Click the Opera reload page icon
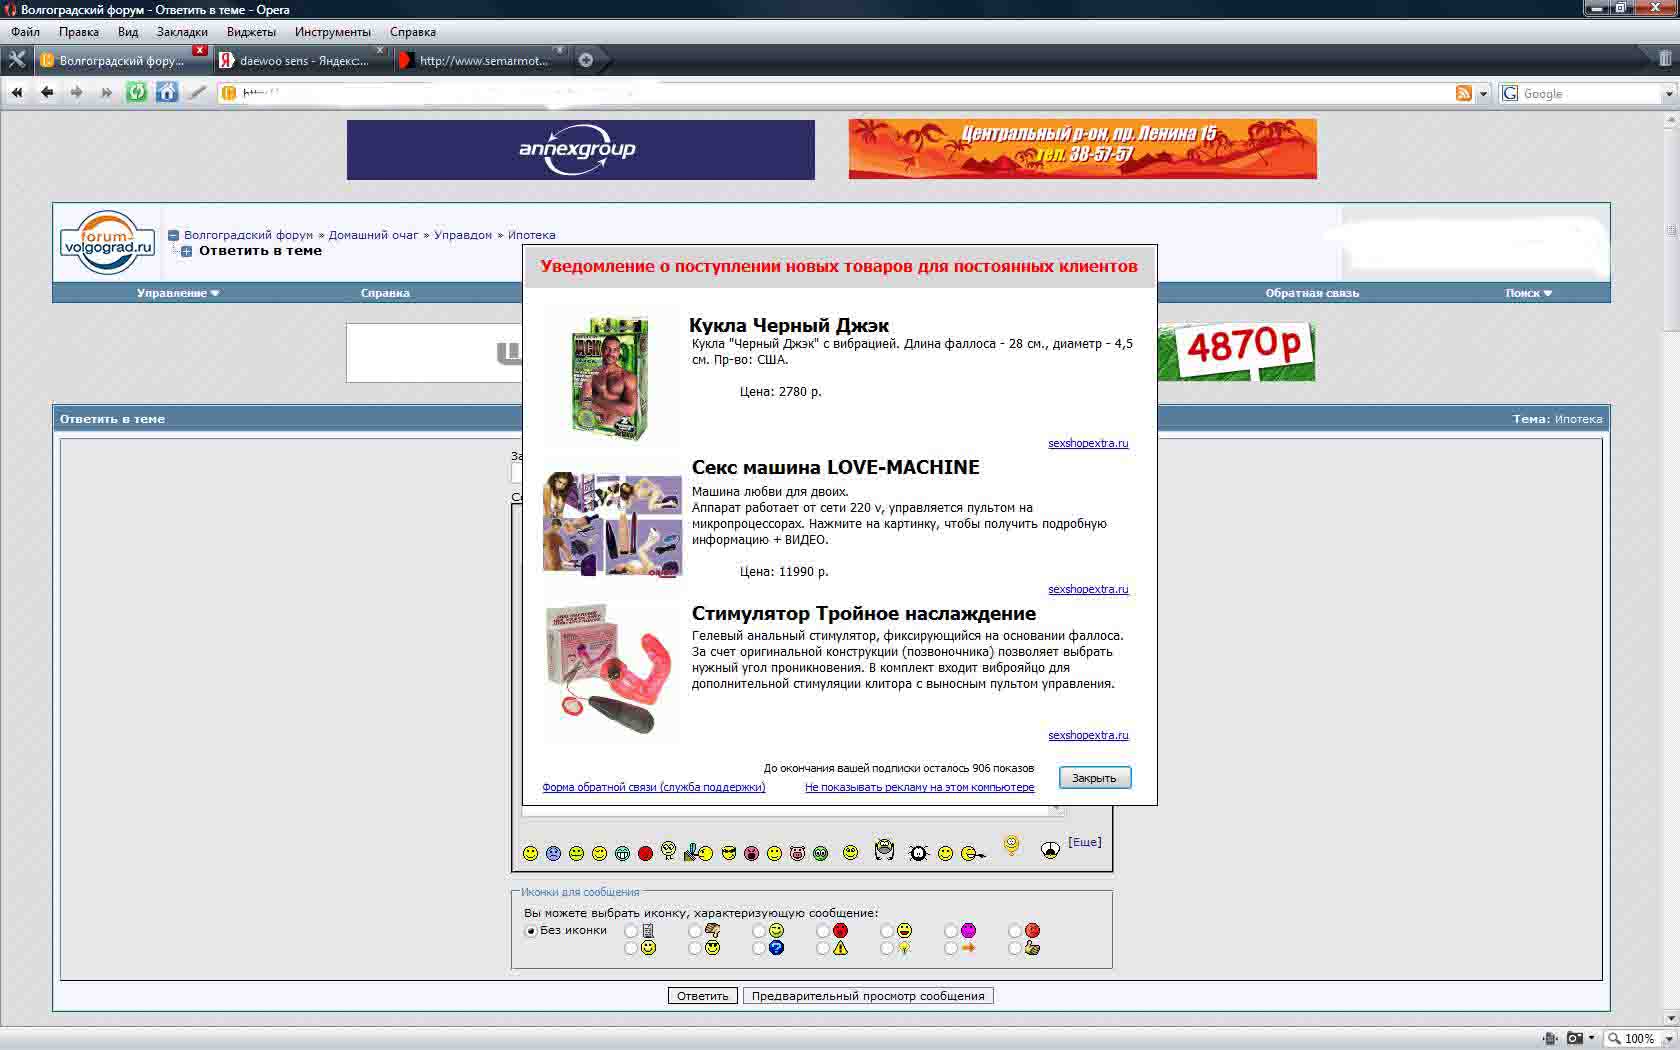This screenshot has height=1050, width=1680. pyautogui.click(x=137, y=93)
